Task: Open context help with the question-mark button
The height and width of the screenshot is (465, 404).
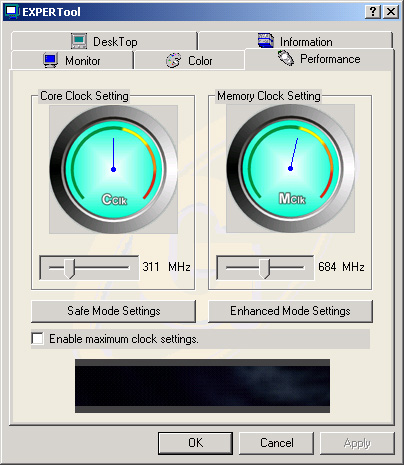Action: (373, 12)
